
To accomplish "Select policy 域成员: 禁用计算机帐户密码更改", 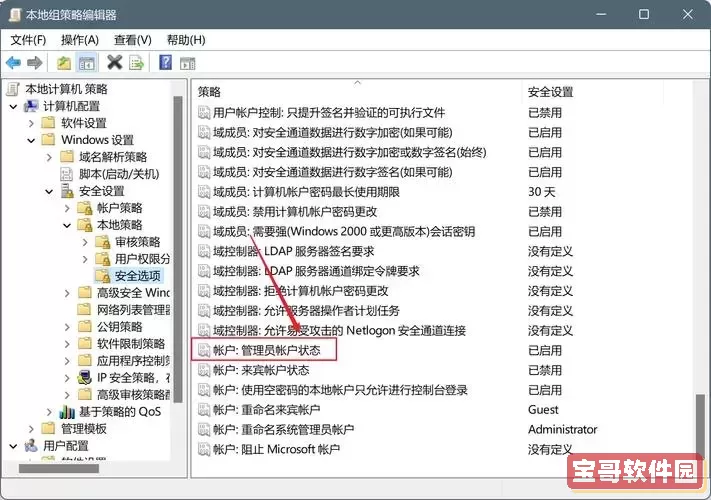I will point(295,212).
